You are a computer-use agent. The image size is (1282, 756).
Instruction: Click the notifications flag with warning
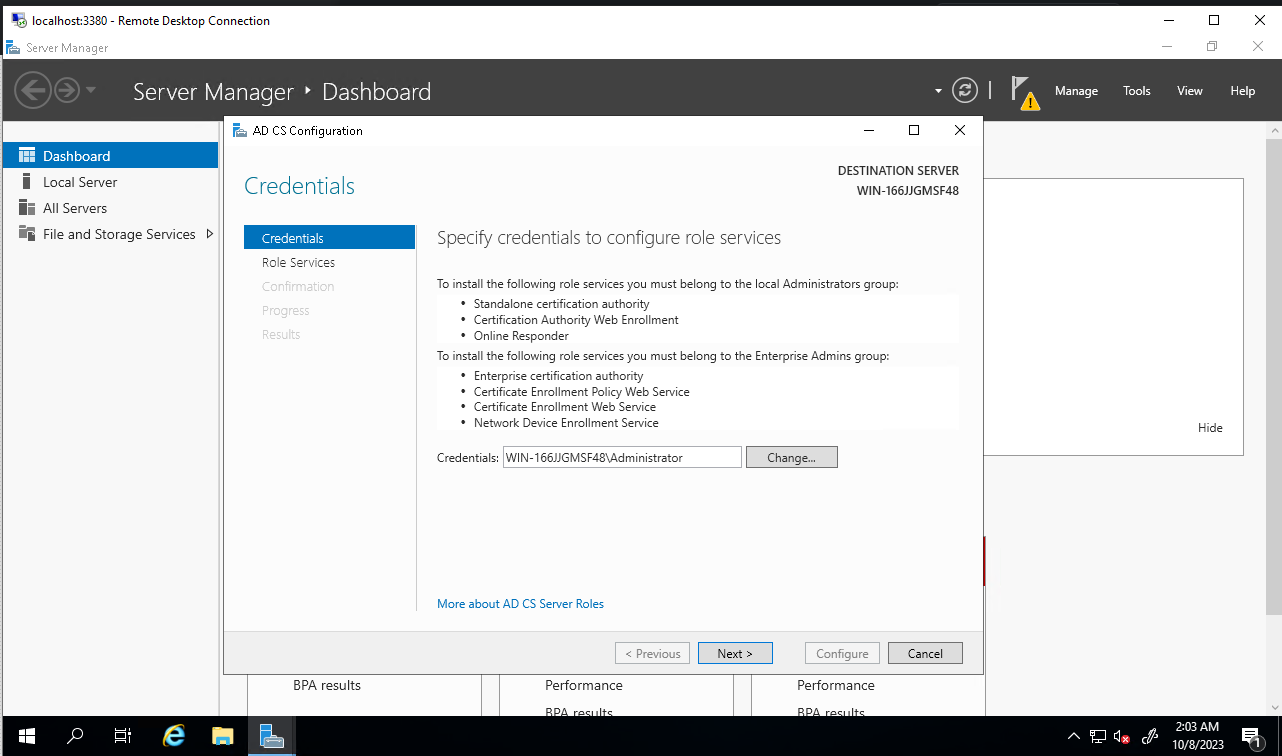click(1024, 91)
